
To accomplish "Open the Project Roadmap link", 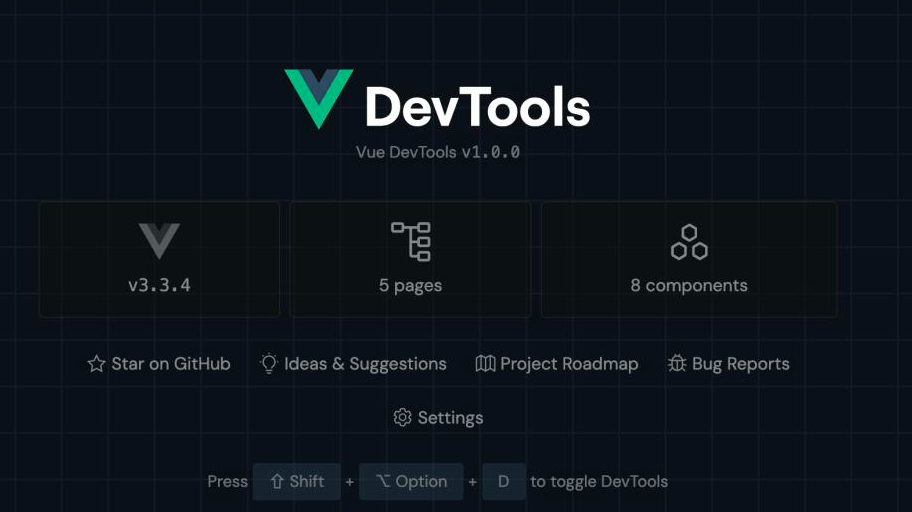I will tap(557, 364).
